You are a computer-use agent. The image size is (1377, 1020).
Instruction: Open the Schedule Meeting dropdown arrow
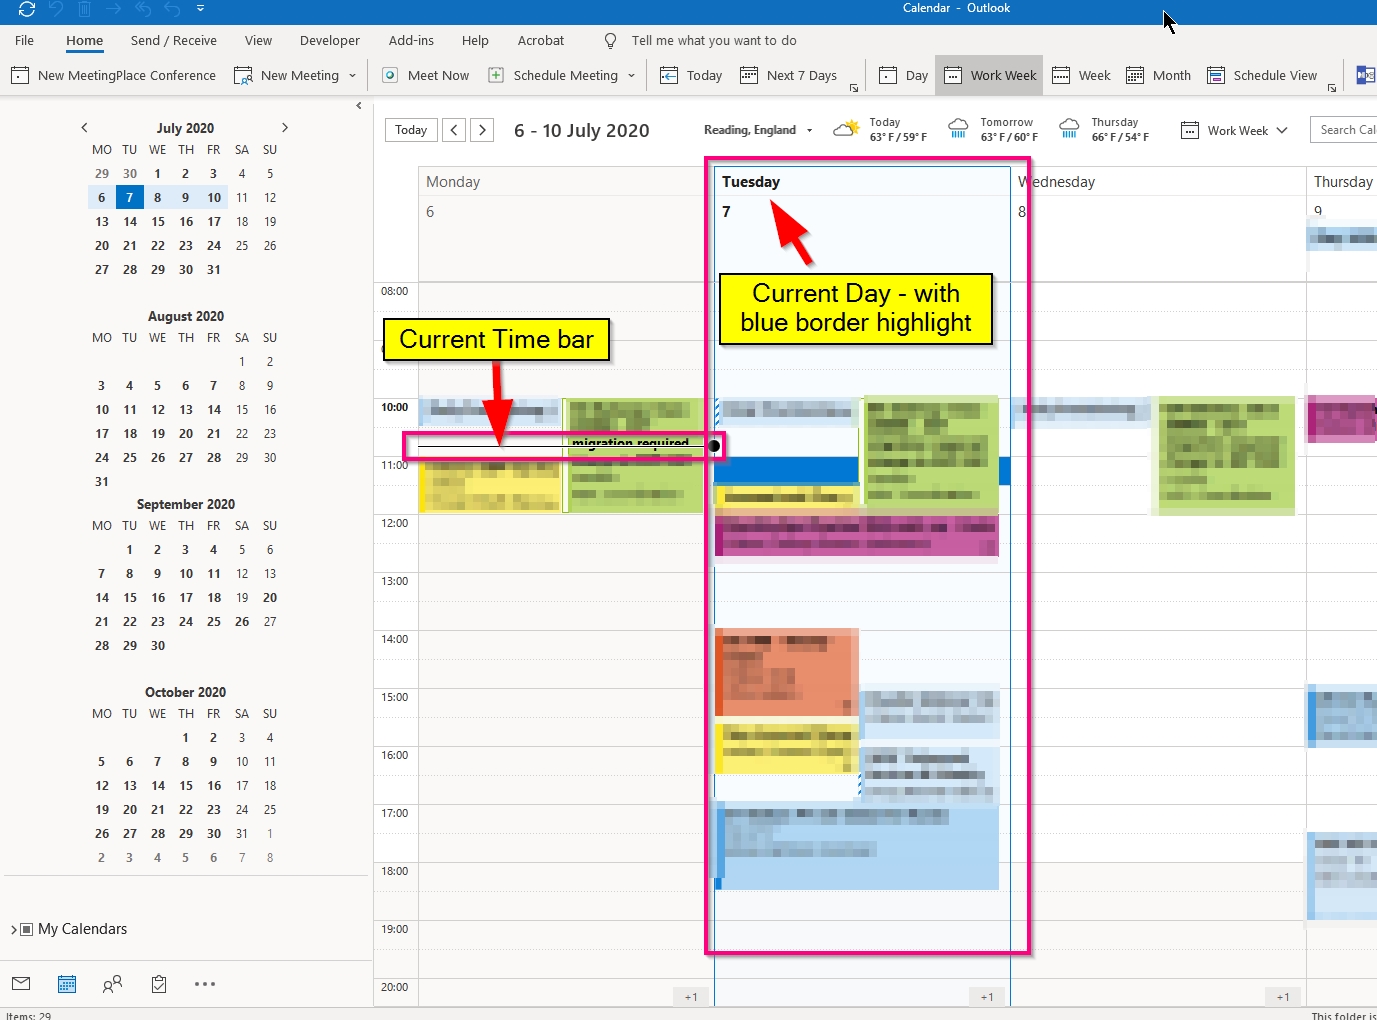(631, 76)
